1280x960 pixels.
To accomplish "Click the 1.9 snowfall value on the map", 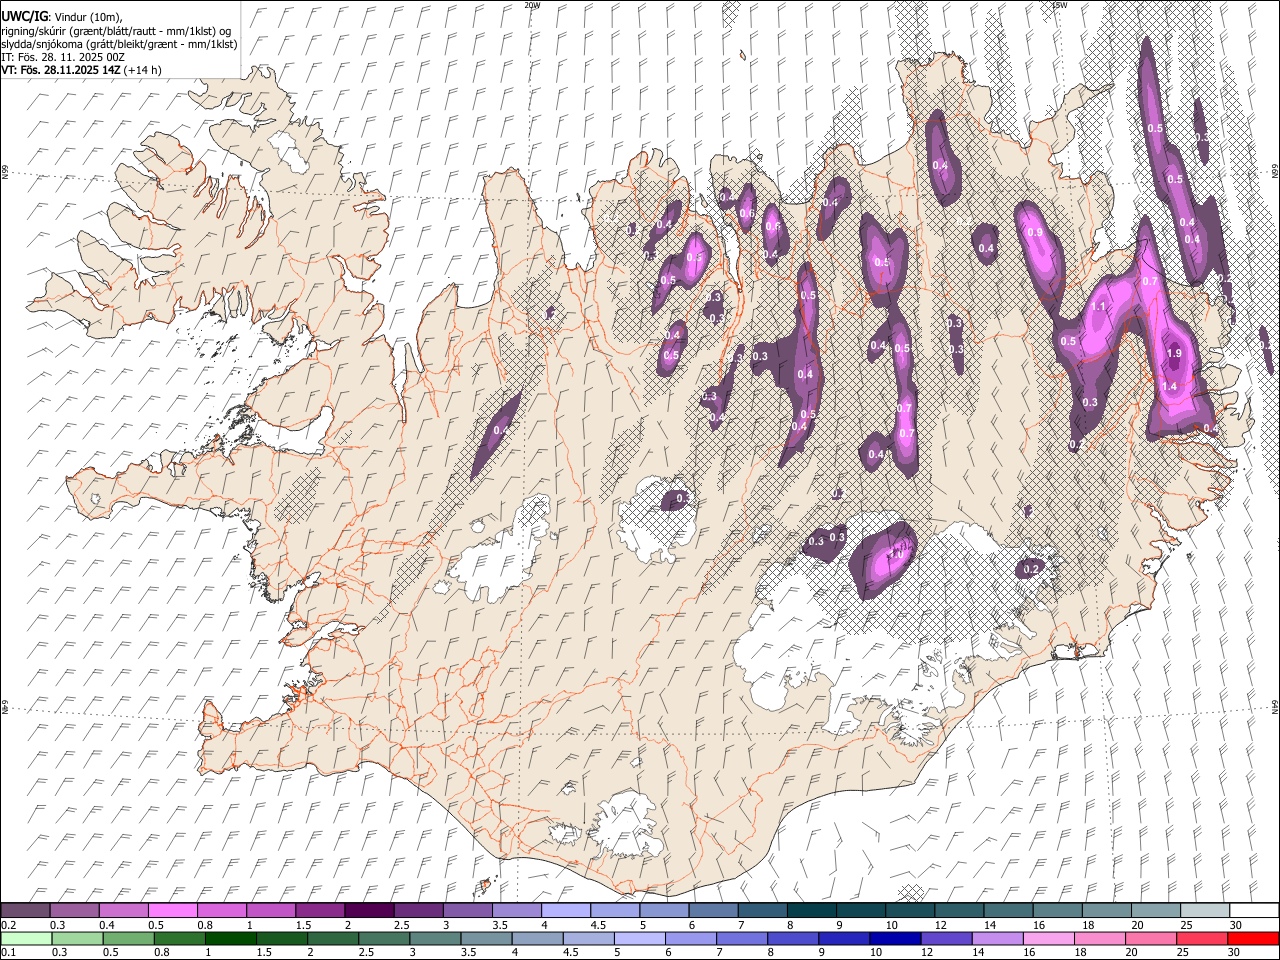I will pyautogui.click(x=1174, y=353).
